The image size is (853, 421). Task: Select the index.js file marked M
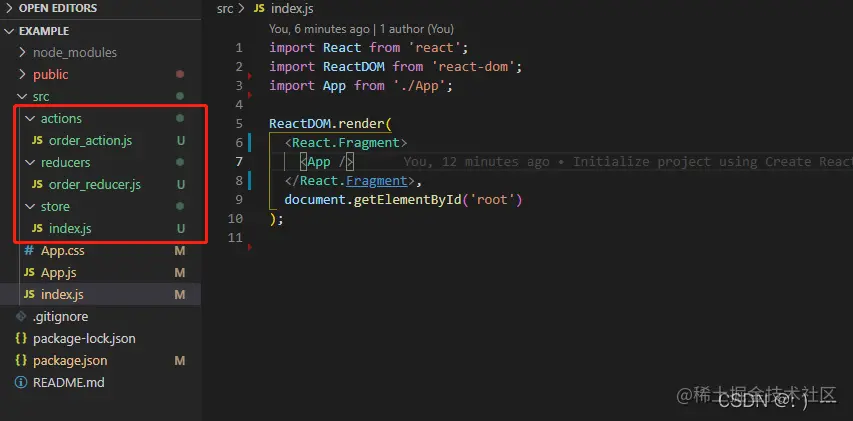62,295
